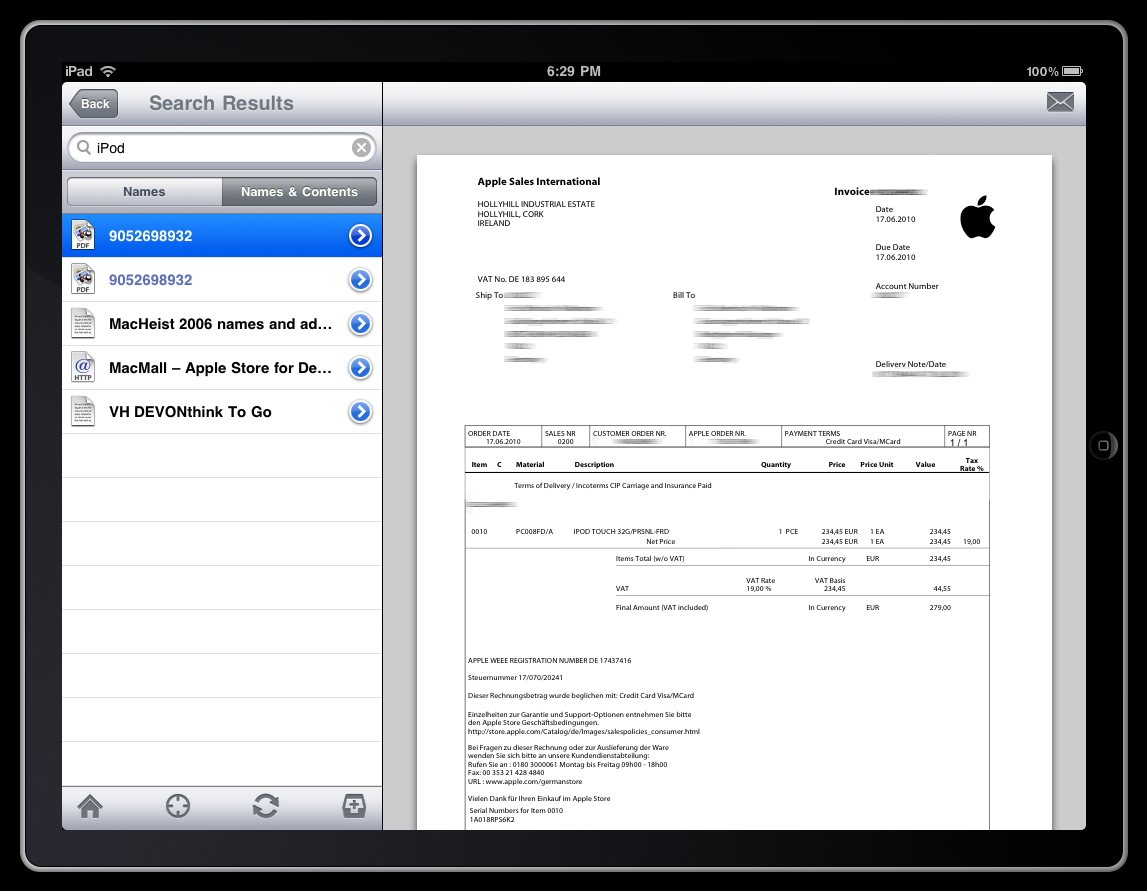Send document via envelope mail icon

[x=1060, y=102]
